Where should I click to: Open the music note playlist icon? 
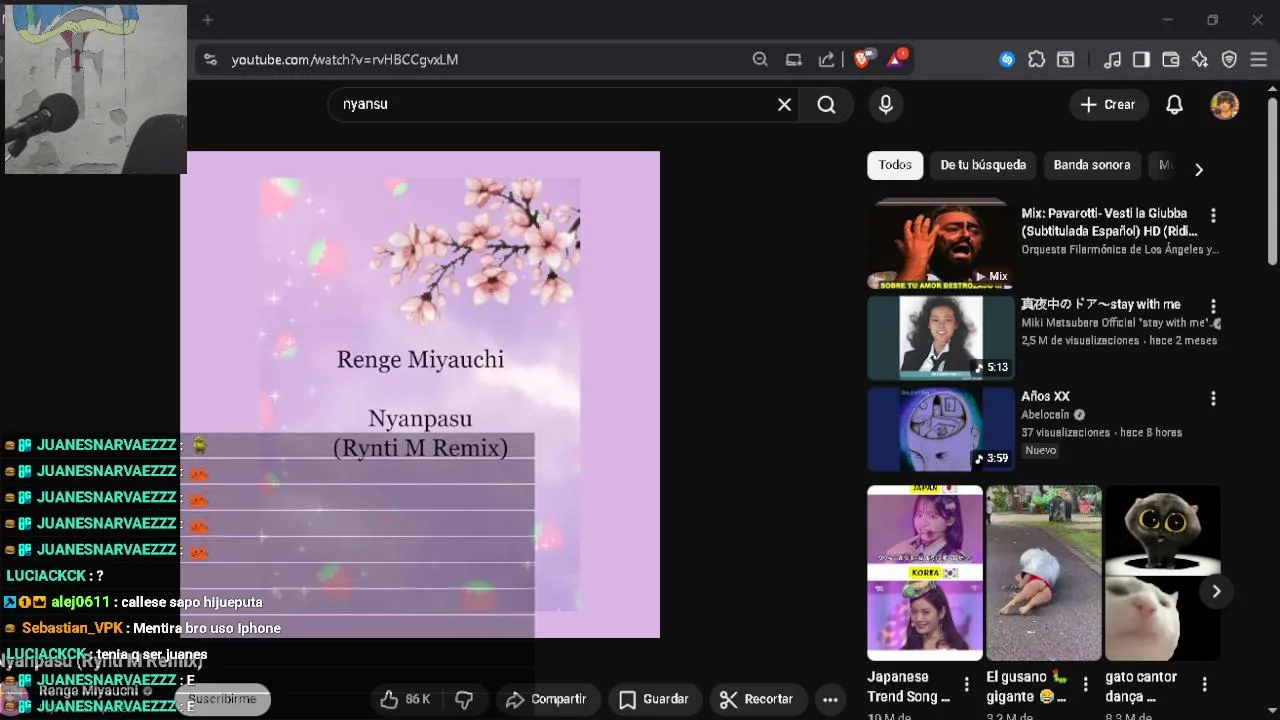click(1112, 60)
